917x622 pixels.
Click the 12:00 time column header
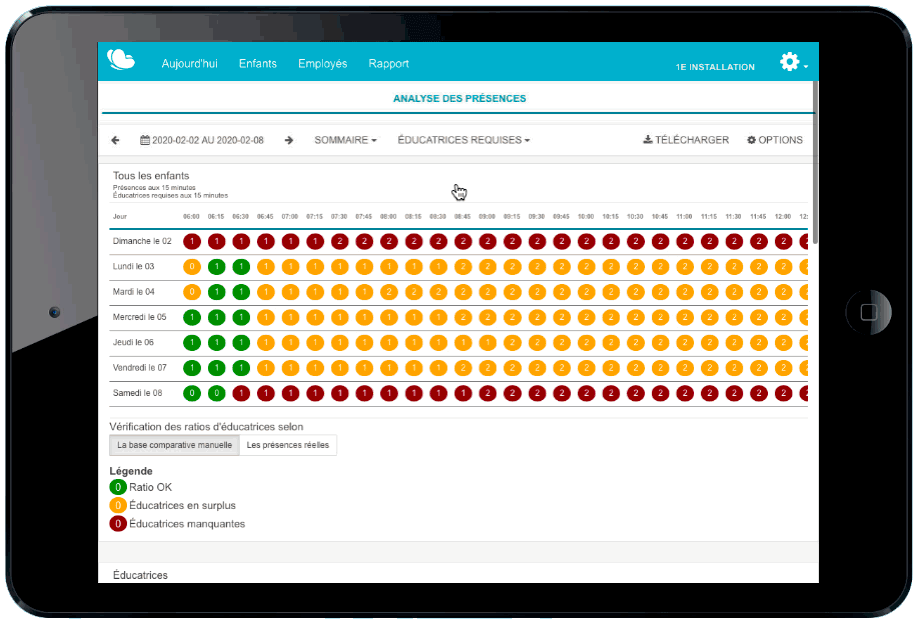click(783, 217)
